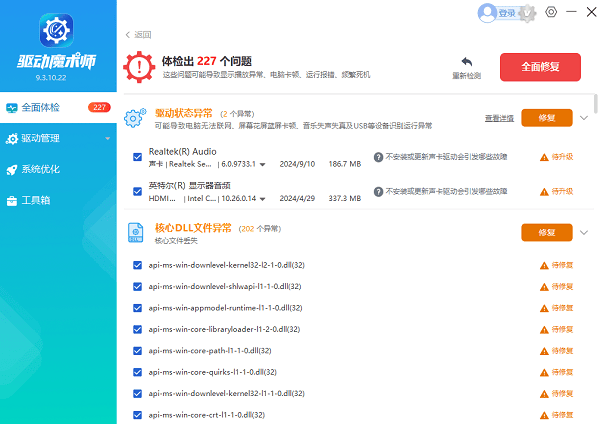The height and width of the screenshot is (424, 600).
Task: Click the user avatar login icon
Action: 487,13
